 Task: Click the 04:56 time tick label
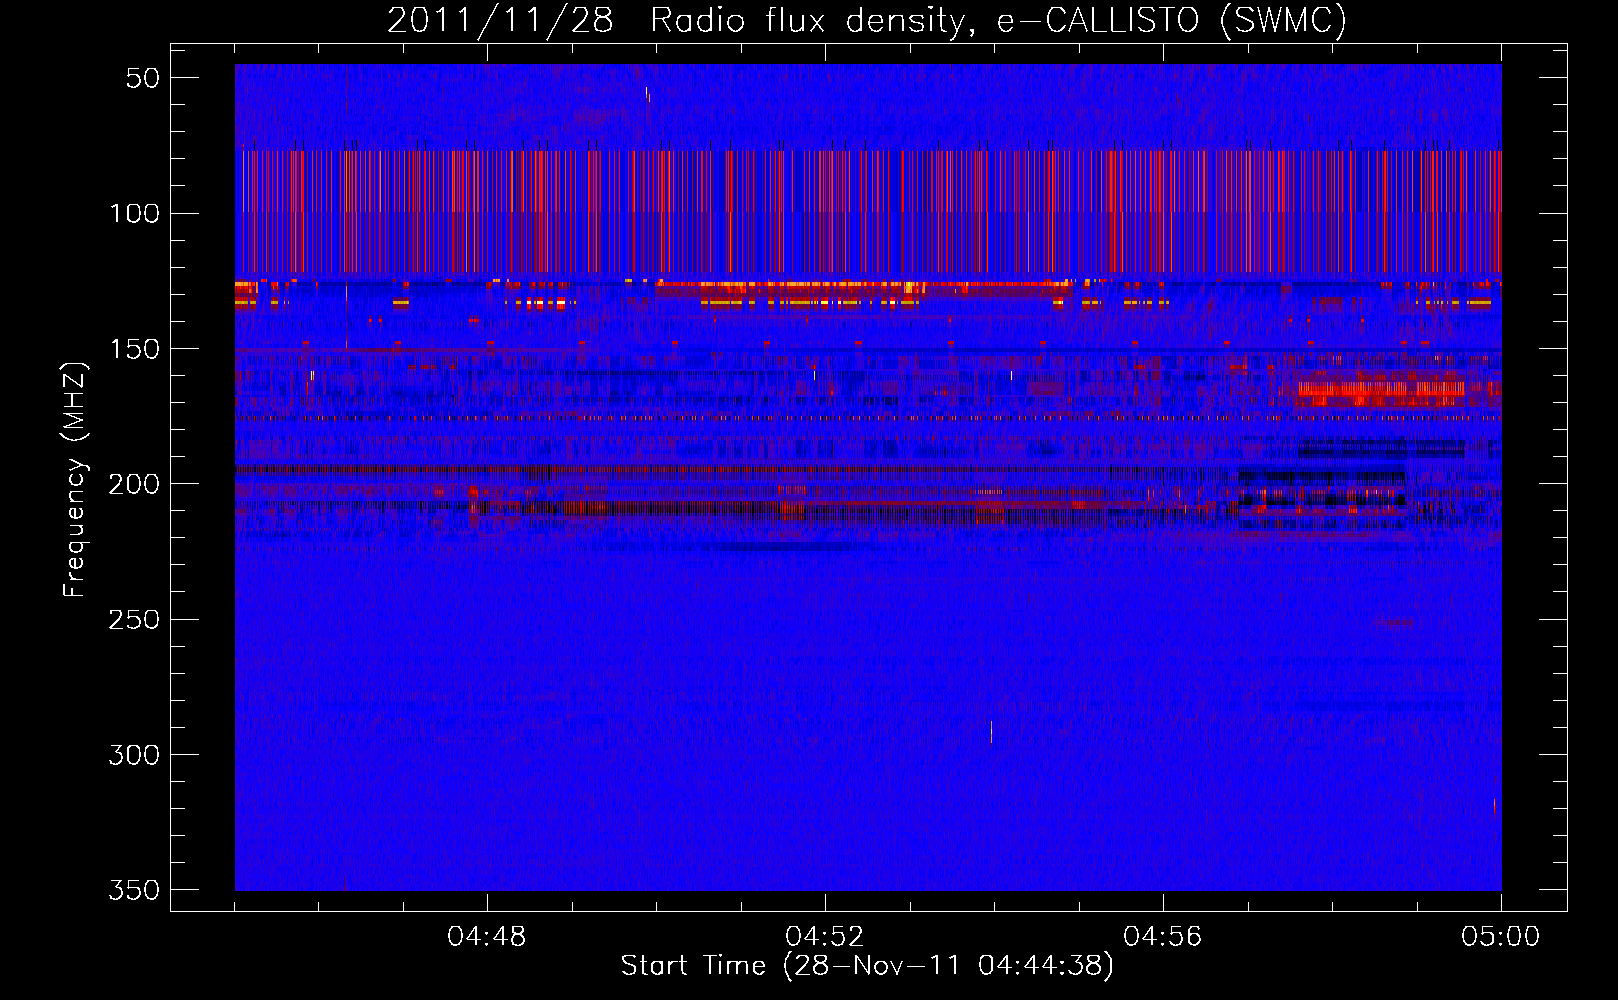[1163, 937]
